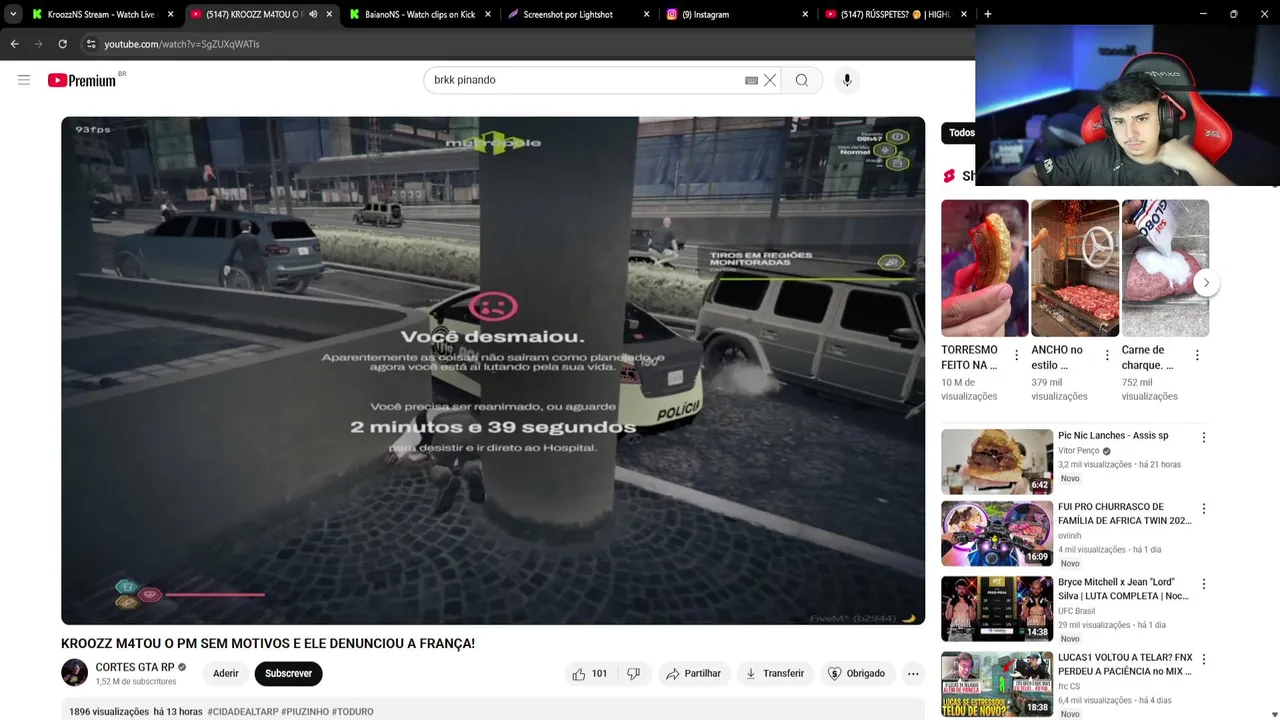Close the BaianoNS Kick tab

487,14
